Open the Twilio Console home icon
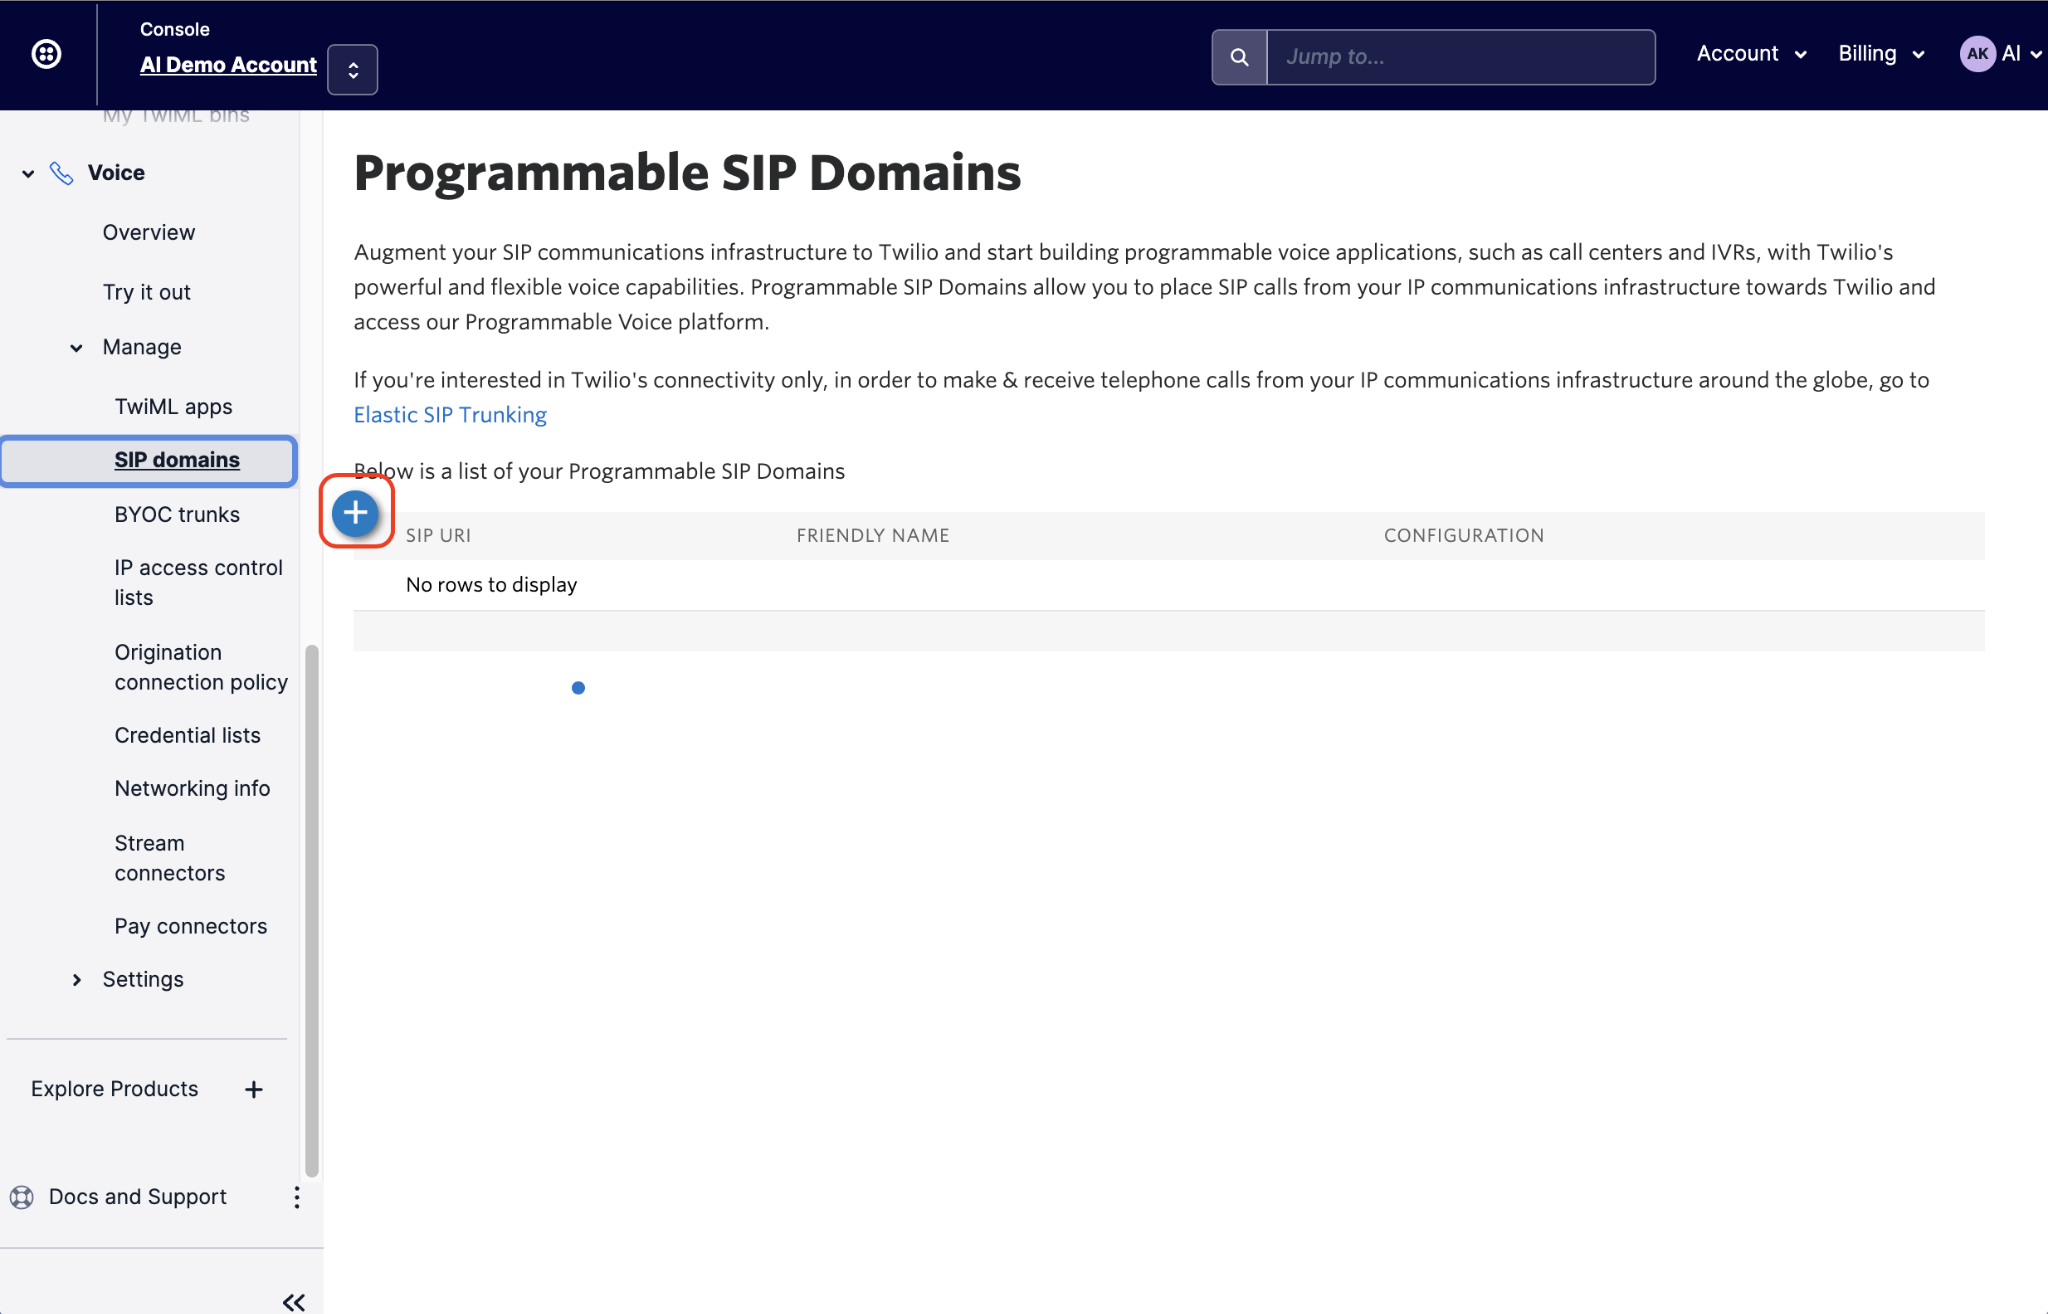Image resolution: width=2048 pixels, height=1314 pixels. coord(46,54)
